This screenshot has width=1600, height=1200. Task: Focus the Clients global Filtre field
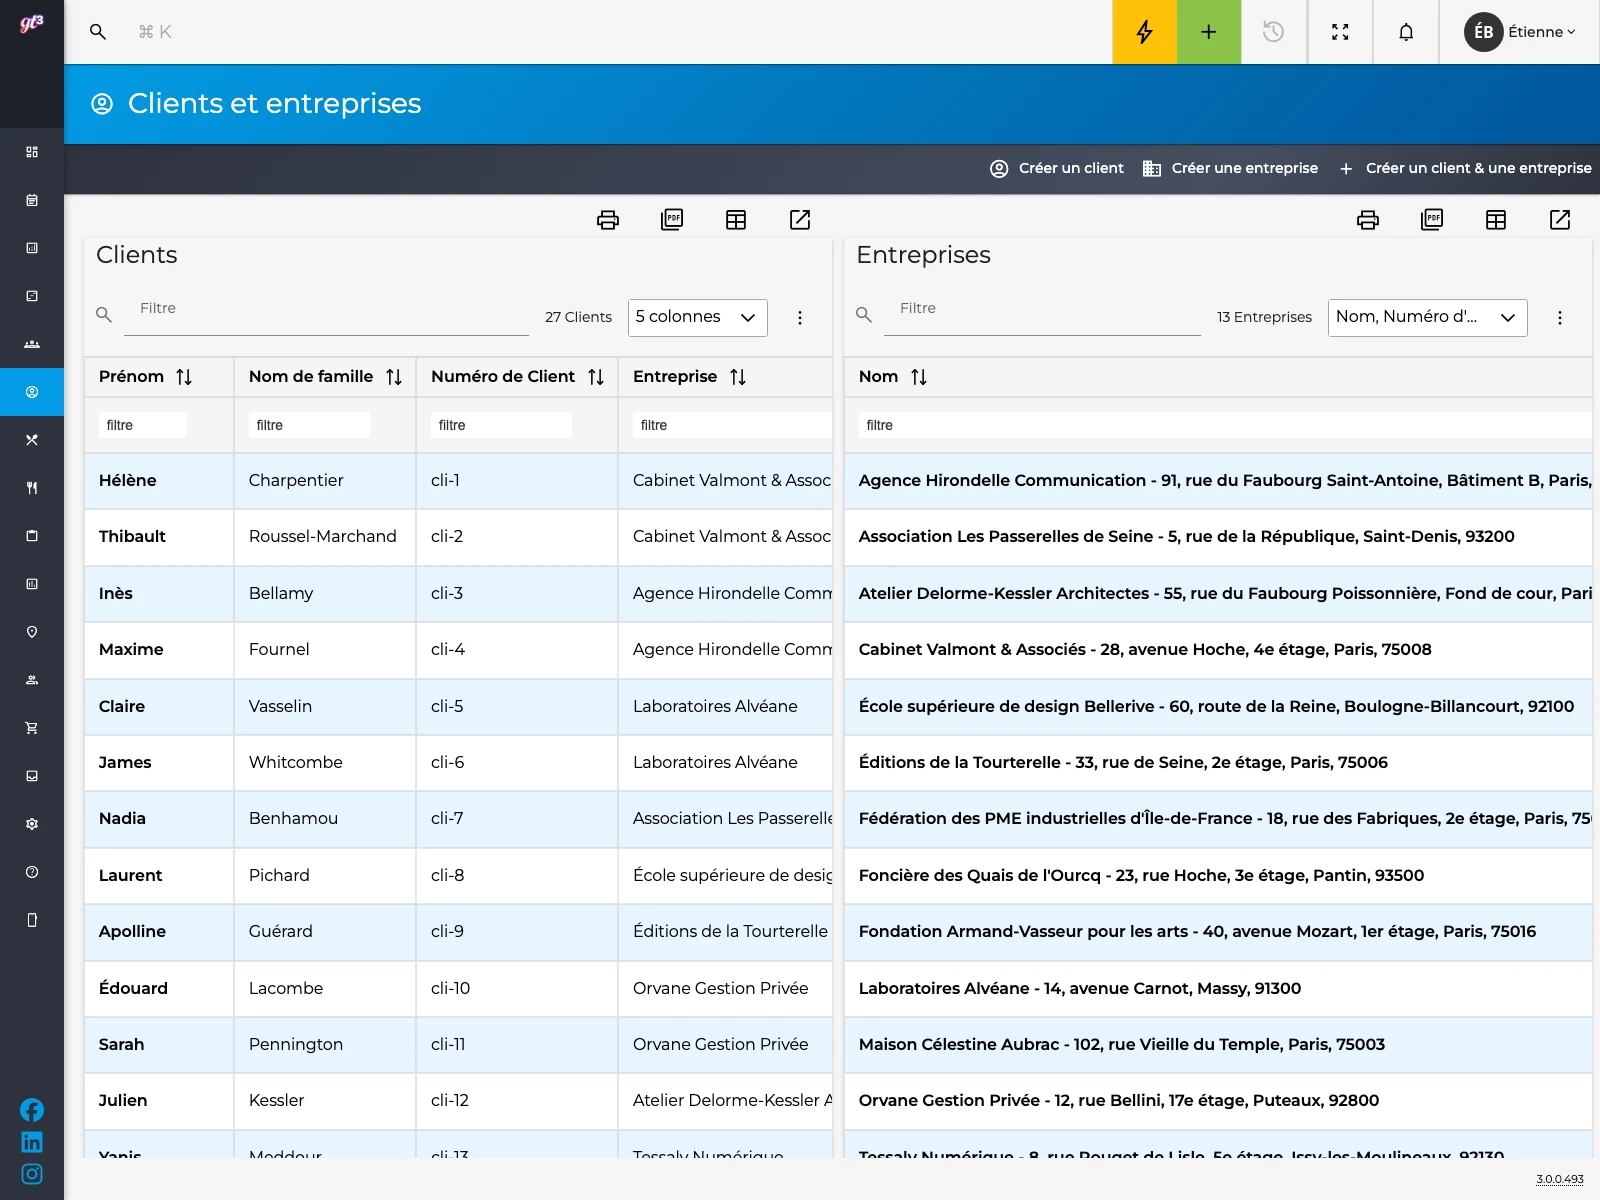coord(326,315)
